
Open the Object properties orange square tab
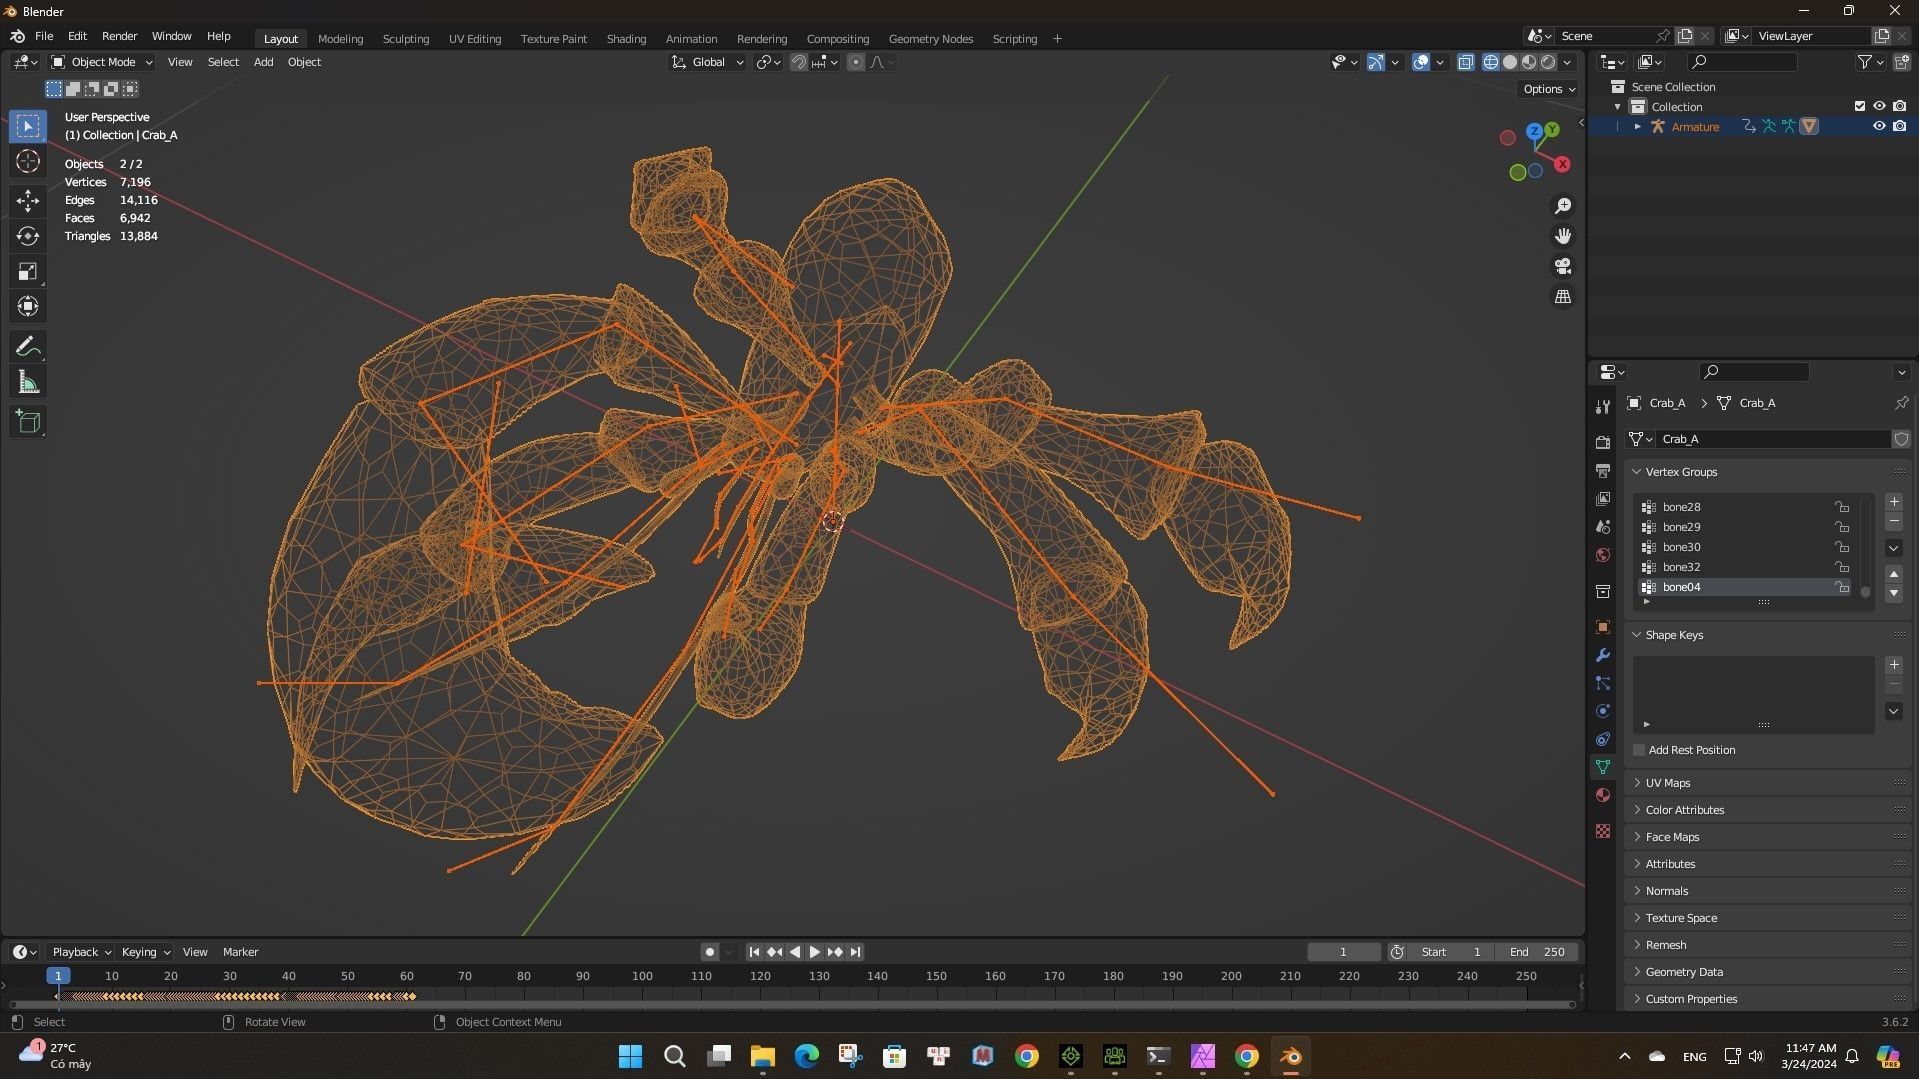coord(1603,627)
